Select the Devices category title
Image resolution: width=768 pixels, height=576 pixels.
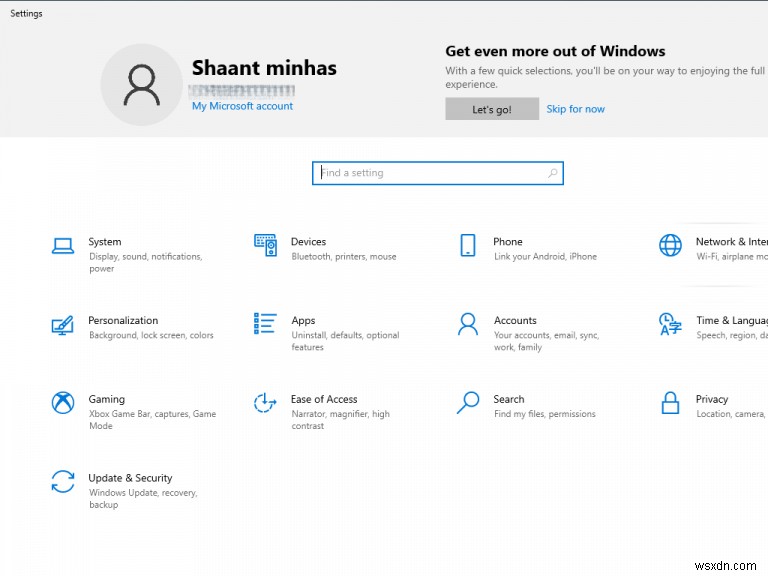(308, 241)
